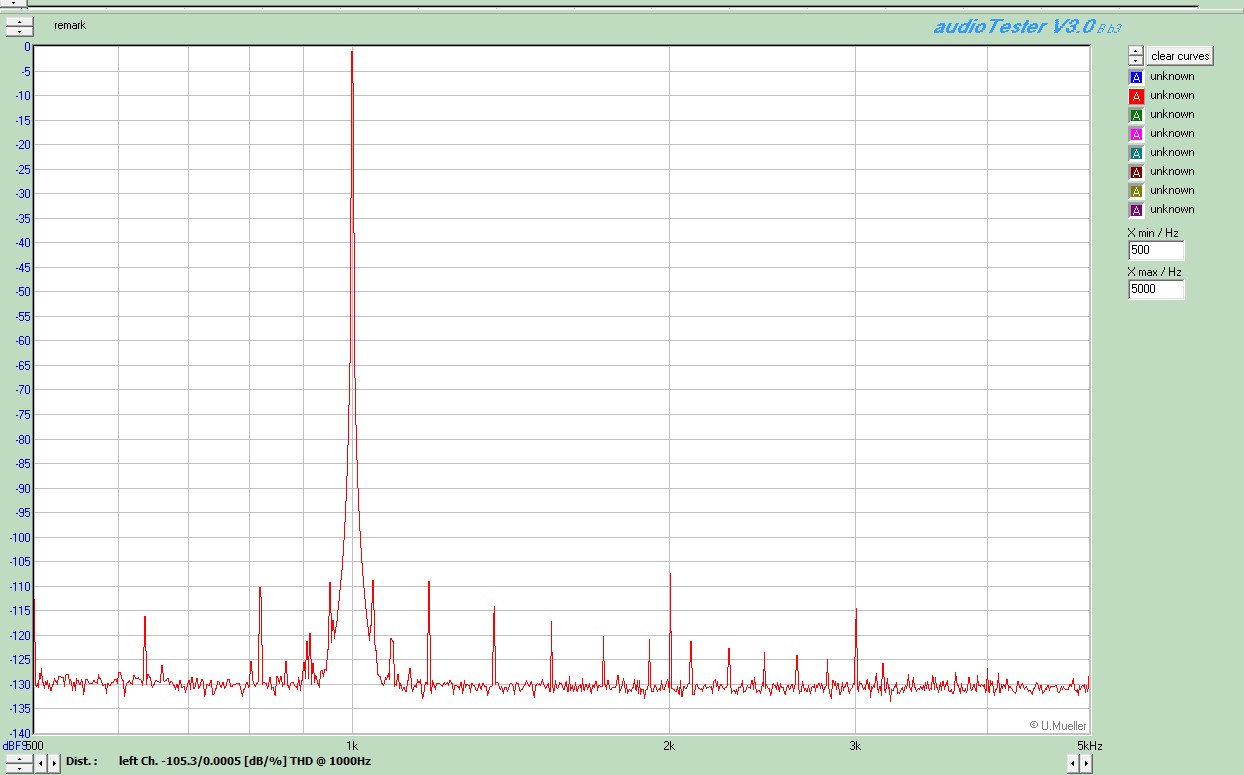Select the magenta curve A button

pos(1136,134)
